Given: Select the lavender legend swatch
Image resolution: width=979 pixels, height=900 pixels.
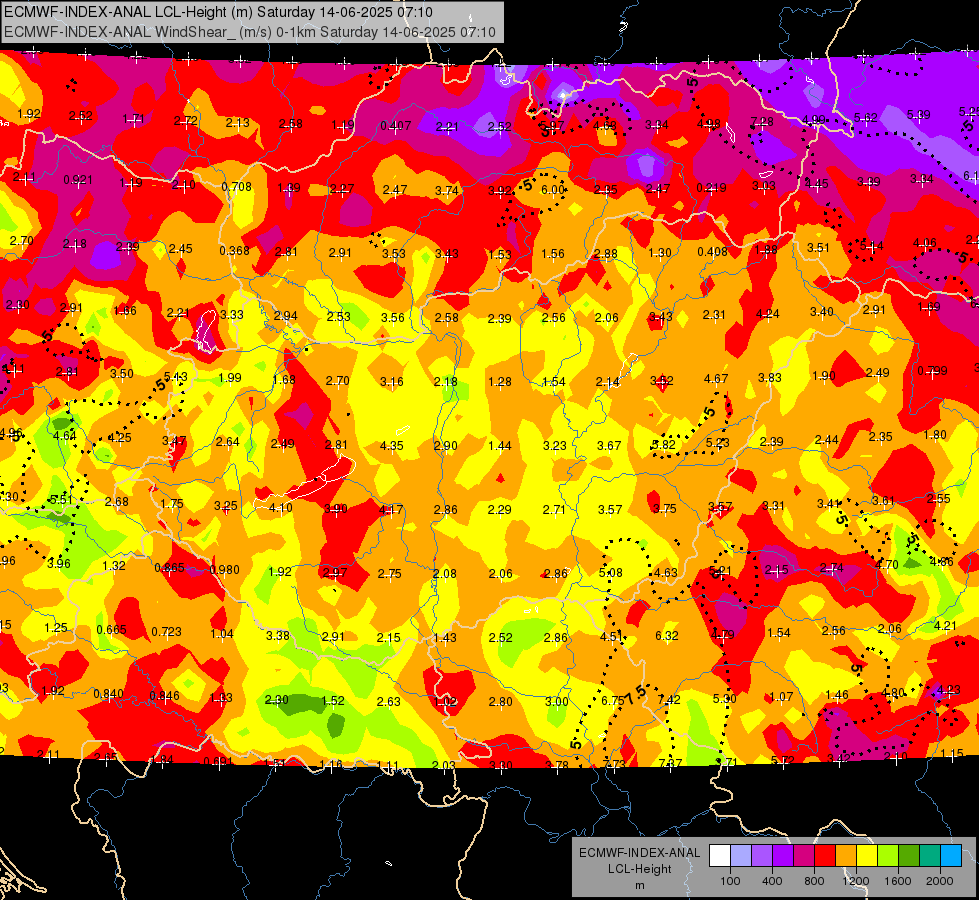Looking at the screenshot, I should [741, 856].
